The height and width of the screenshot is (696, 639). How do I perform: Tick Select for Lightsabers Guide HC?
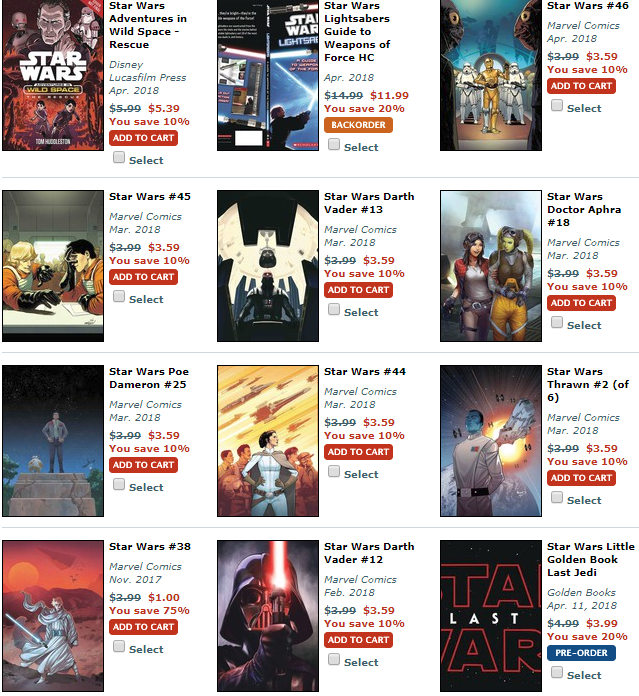coord(334,144)
